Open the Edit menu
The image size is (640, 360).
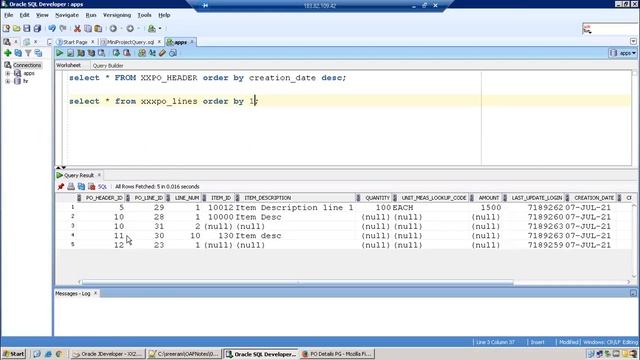pyautogui.click(x=24, y=15)
